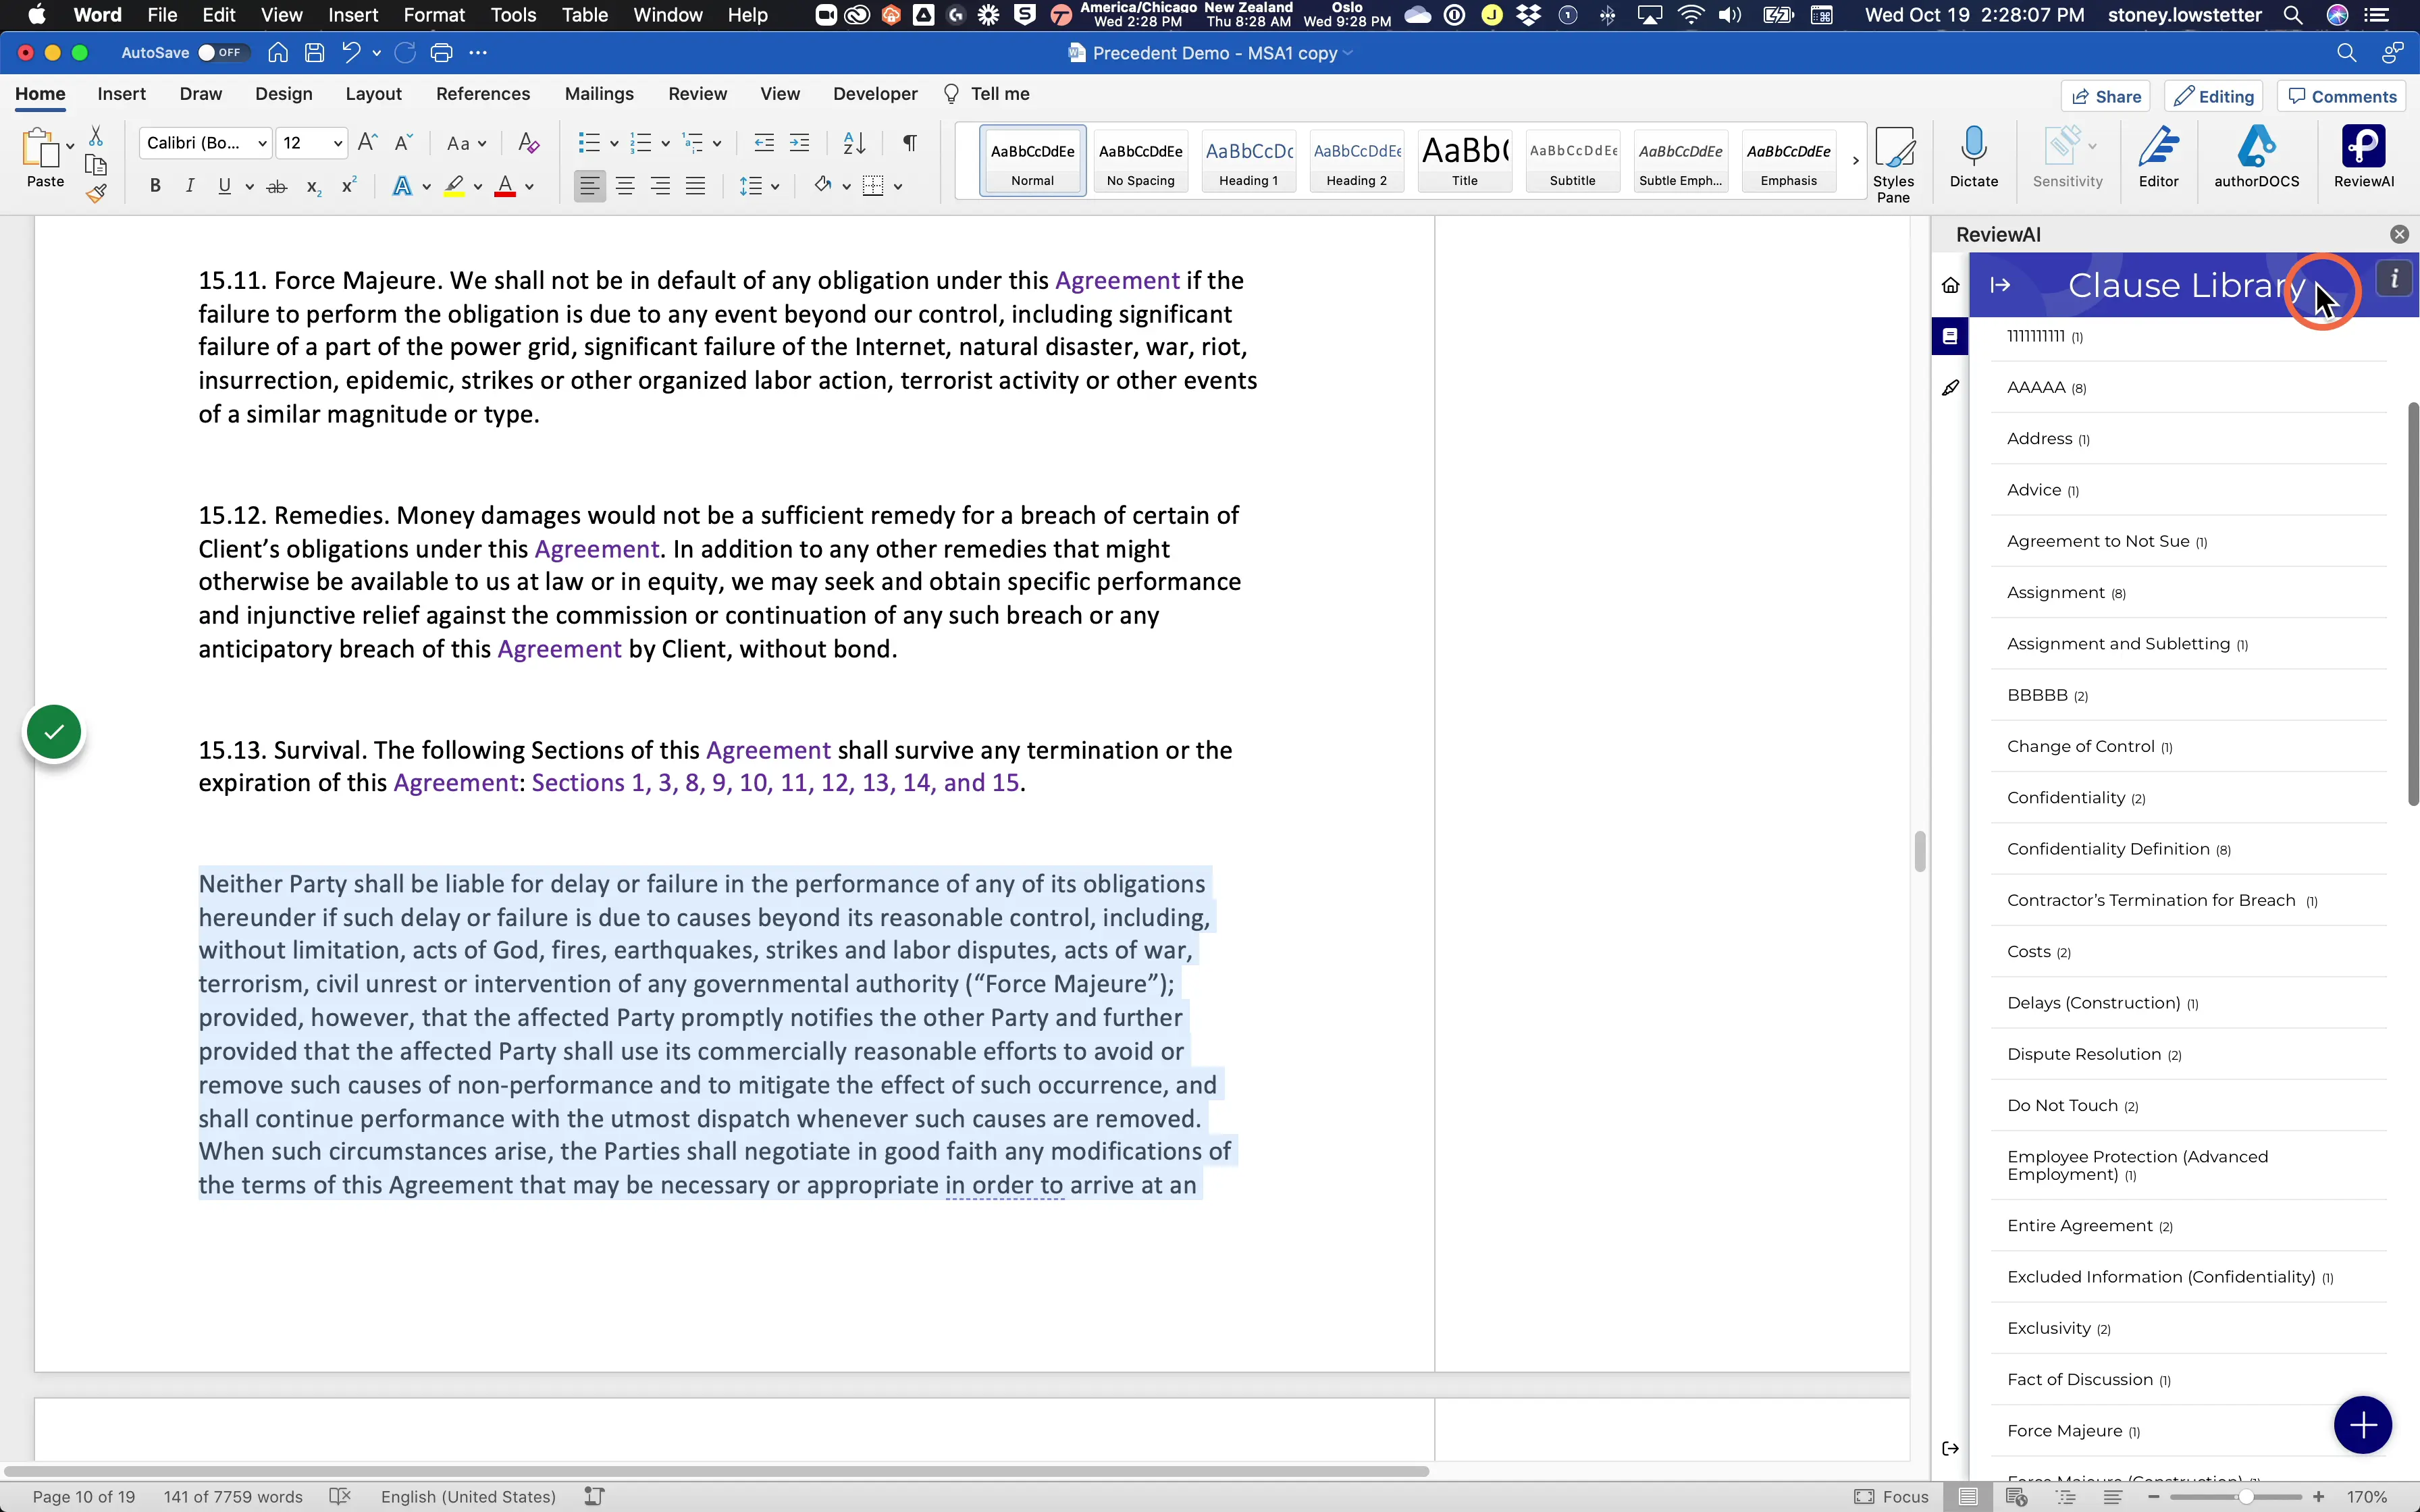Toggle Bold formatting
Viewport: 2420px width, 1512px height.
[155, 186]
